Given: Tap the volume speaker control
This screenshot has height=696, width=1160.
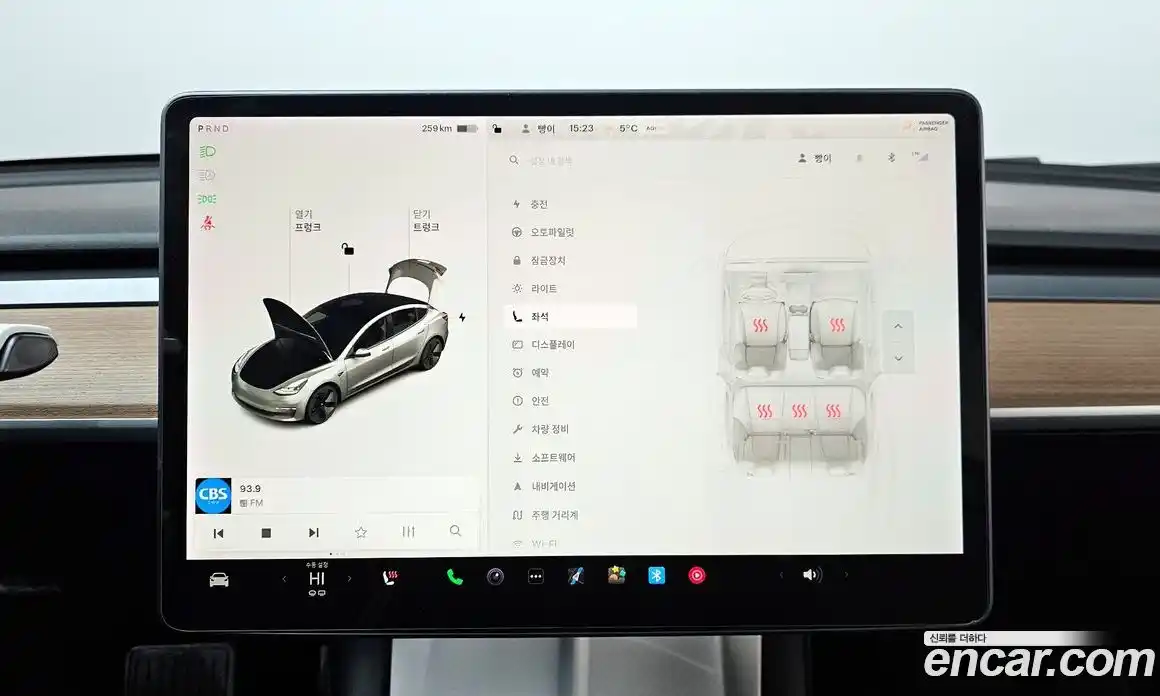Looking at the screenshot, I should coord(811,575).
